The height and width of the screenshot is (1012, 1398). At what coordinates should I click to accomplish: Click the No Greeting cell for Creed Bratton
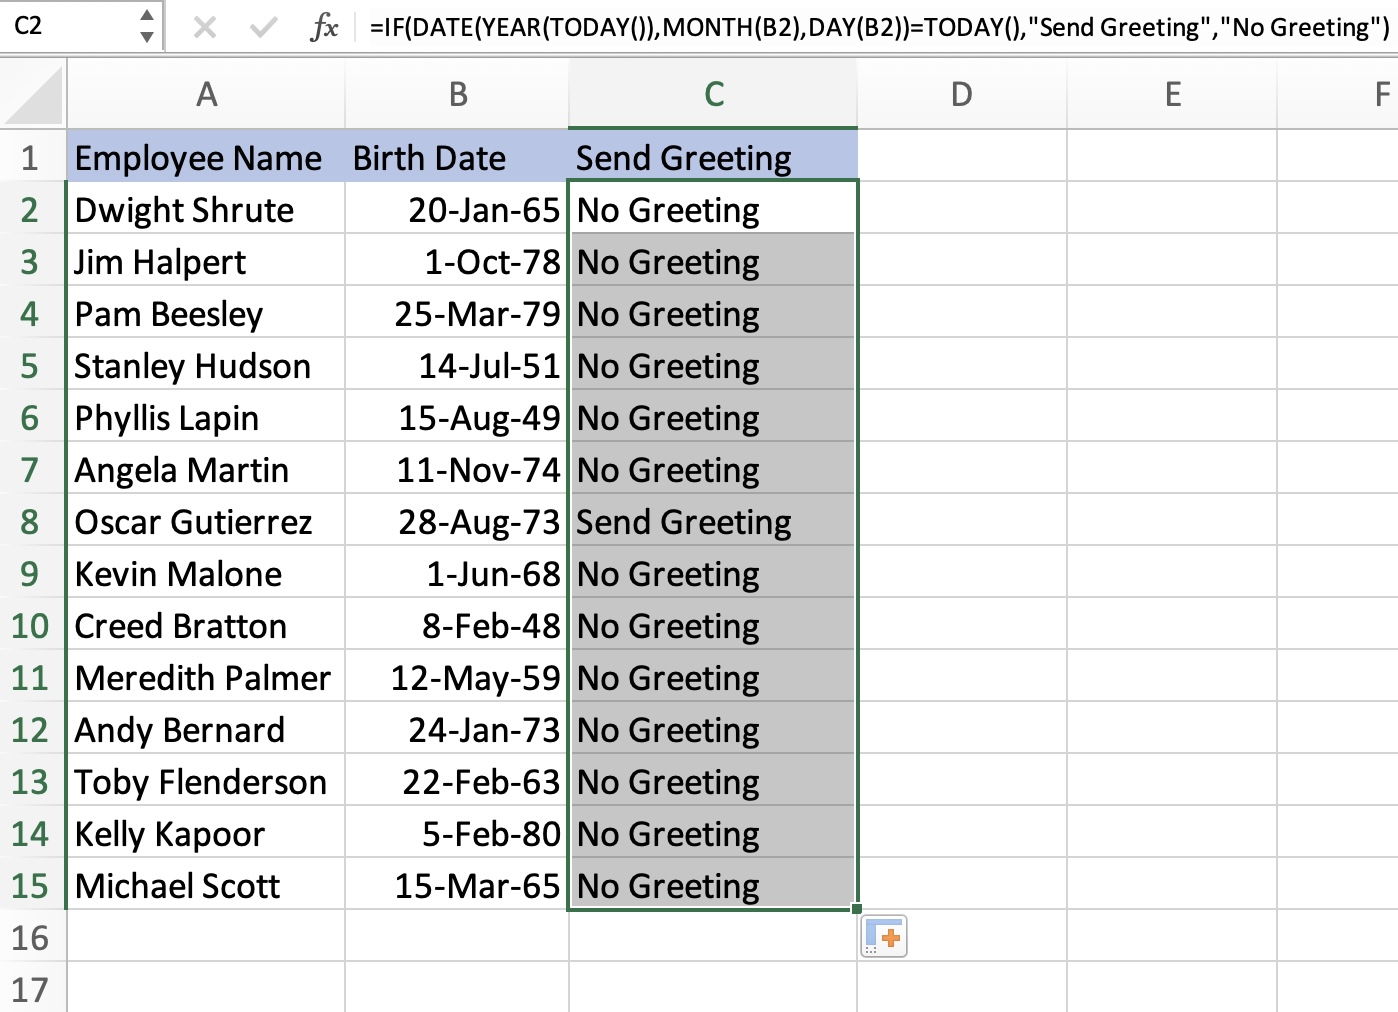[x=713, y=625]
